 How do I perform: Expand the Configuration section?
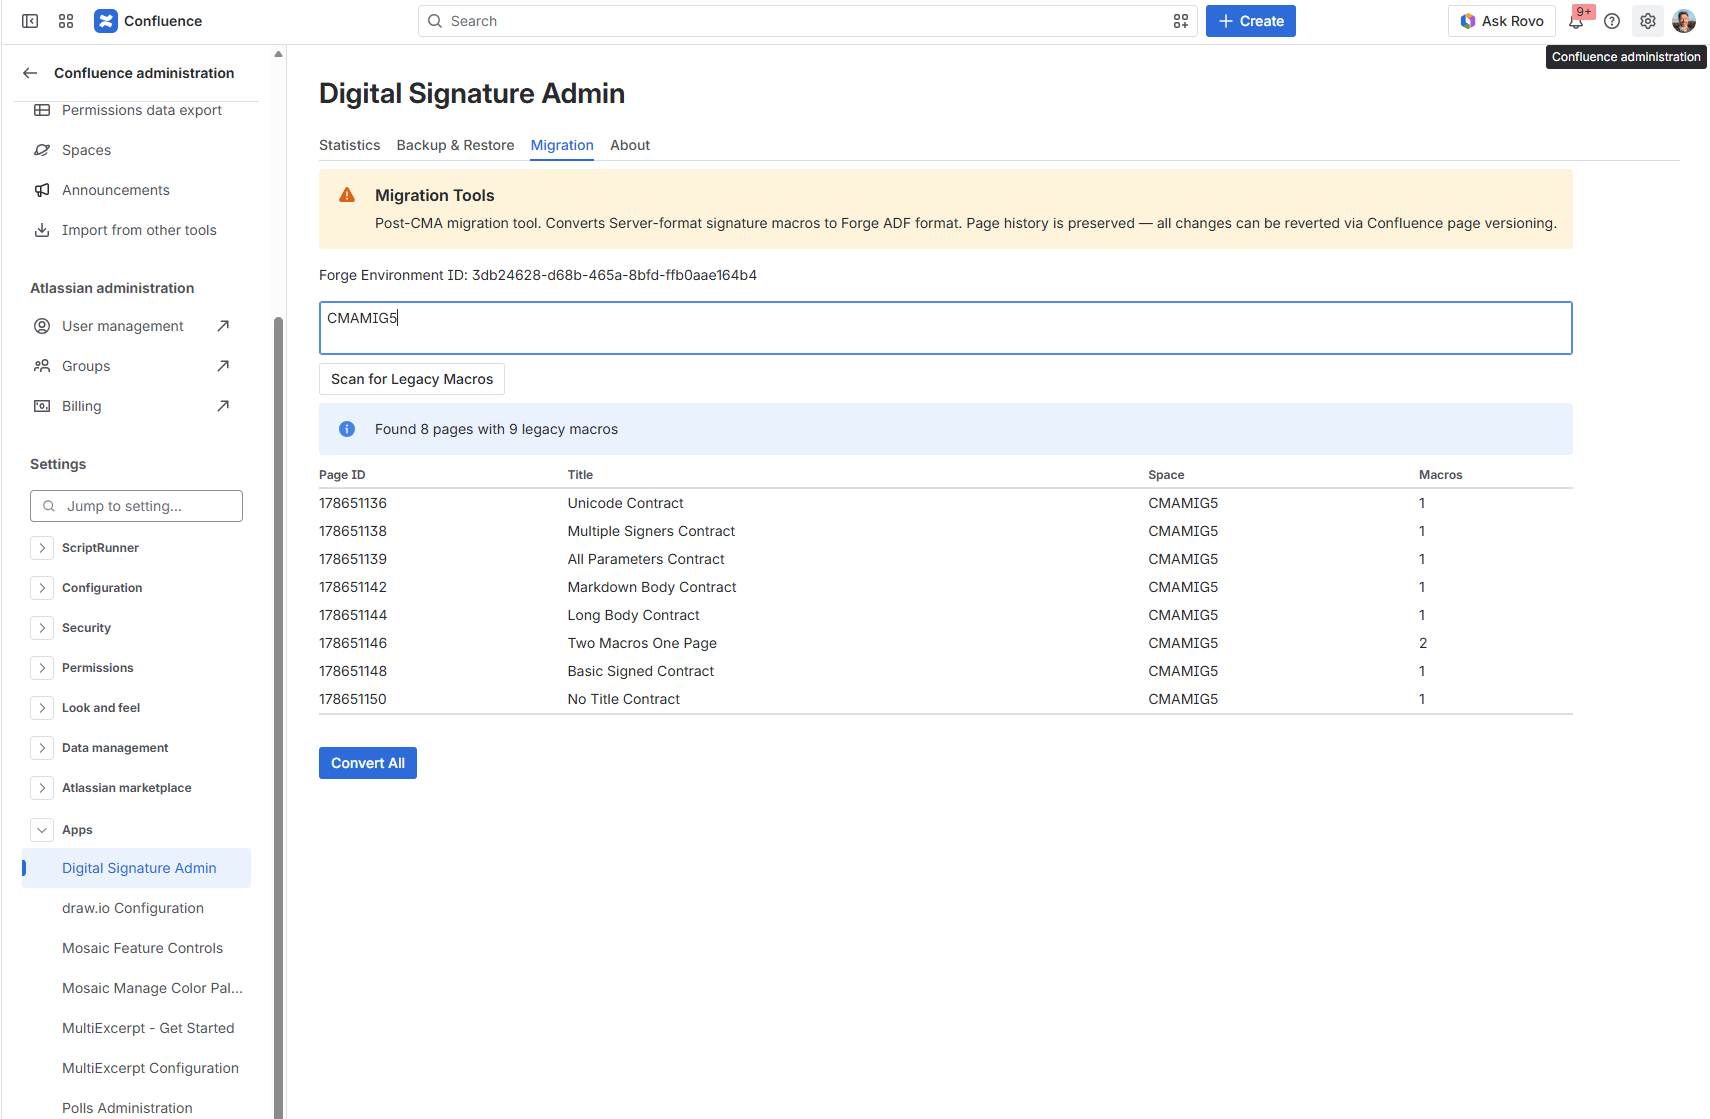(42, 588)
